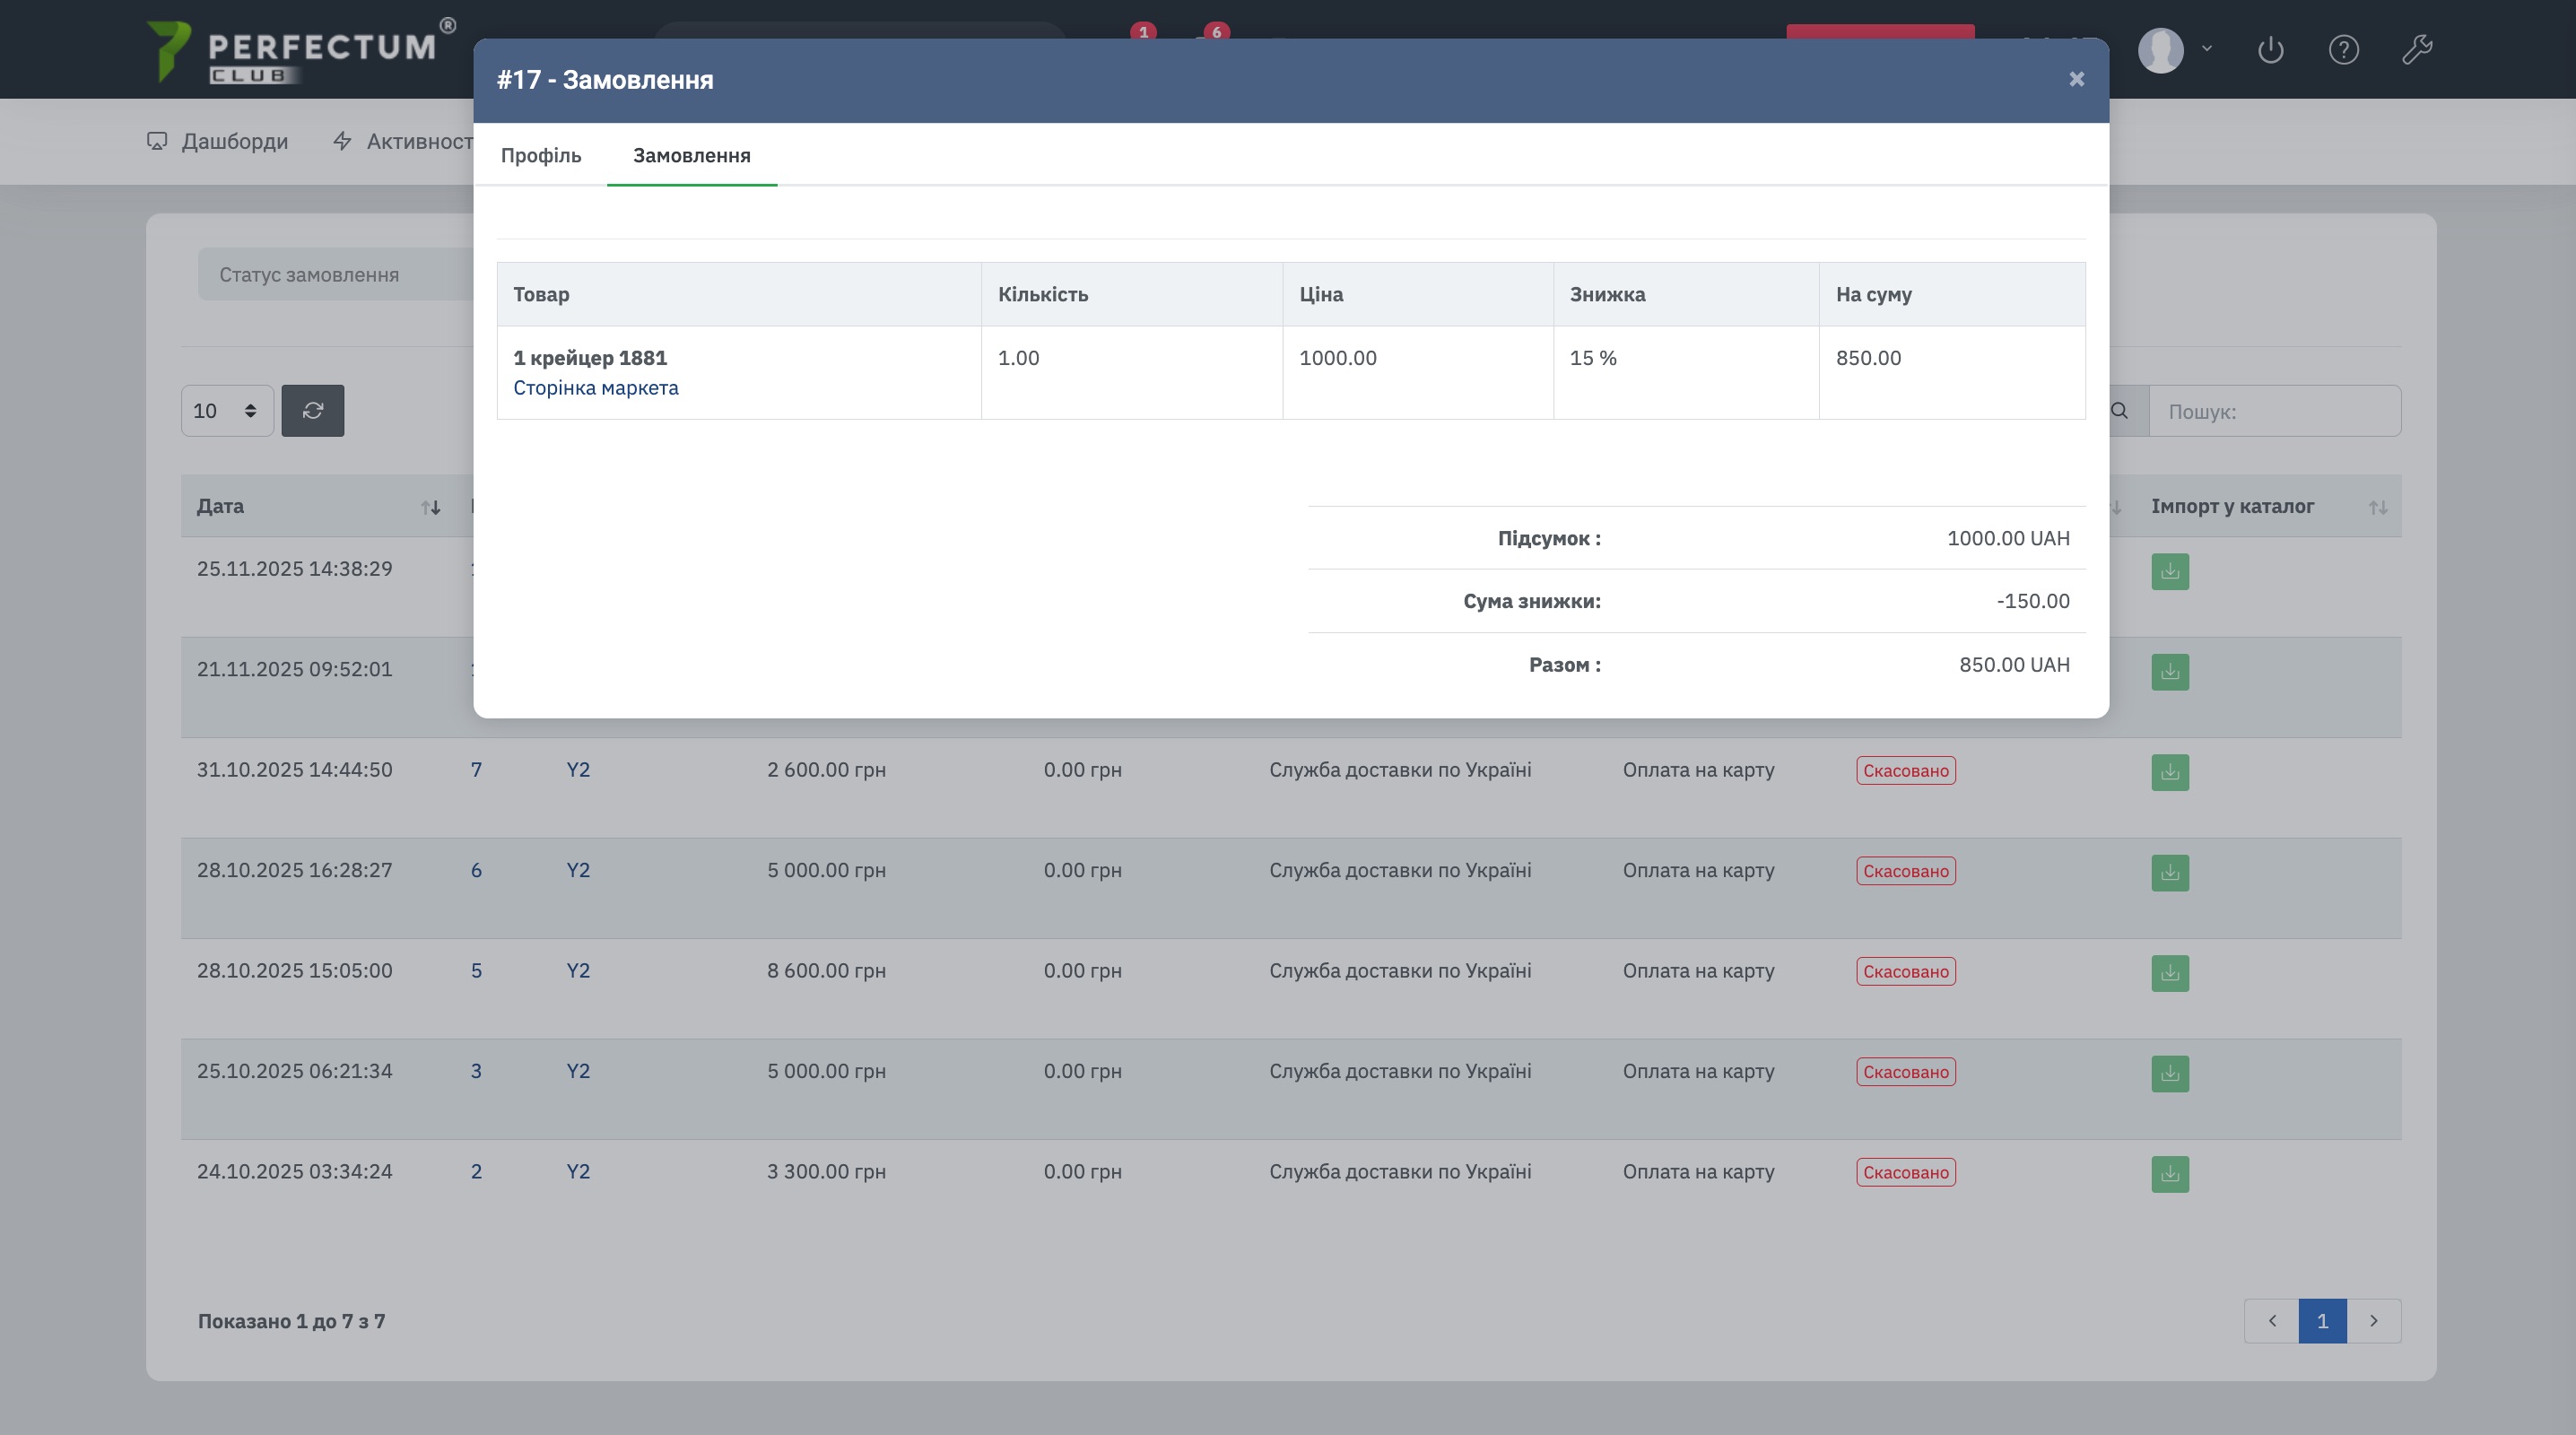Import the 31.10.2025 order into catalog

(x=2169, y=772)
